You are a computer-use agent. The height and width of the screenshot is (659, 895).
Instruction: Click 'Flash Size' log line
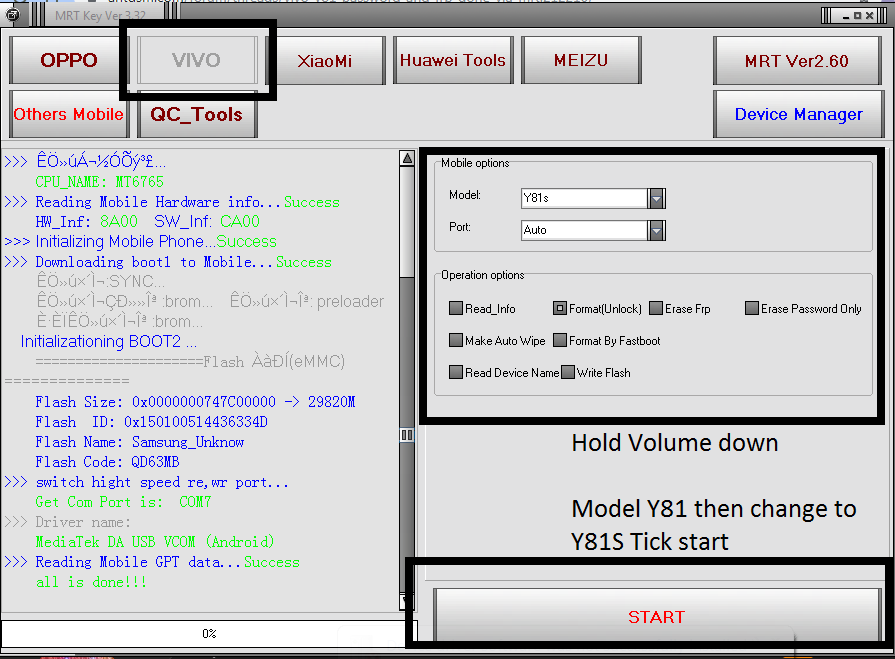tap(195, 402)
